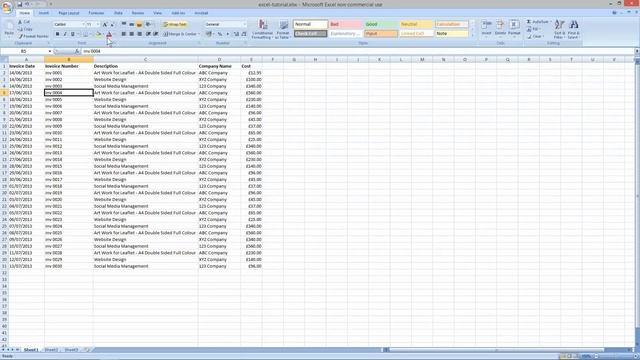Screen dimensions: 640x360
Task: Open the Office Button menu
Action: coord(6,7)
